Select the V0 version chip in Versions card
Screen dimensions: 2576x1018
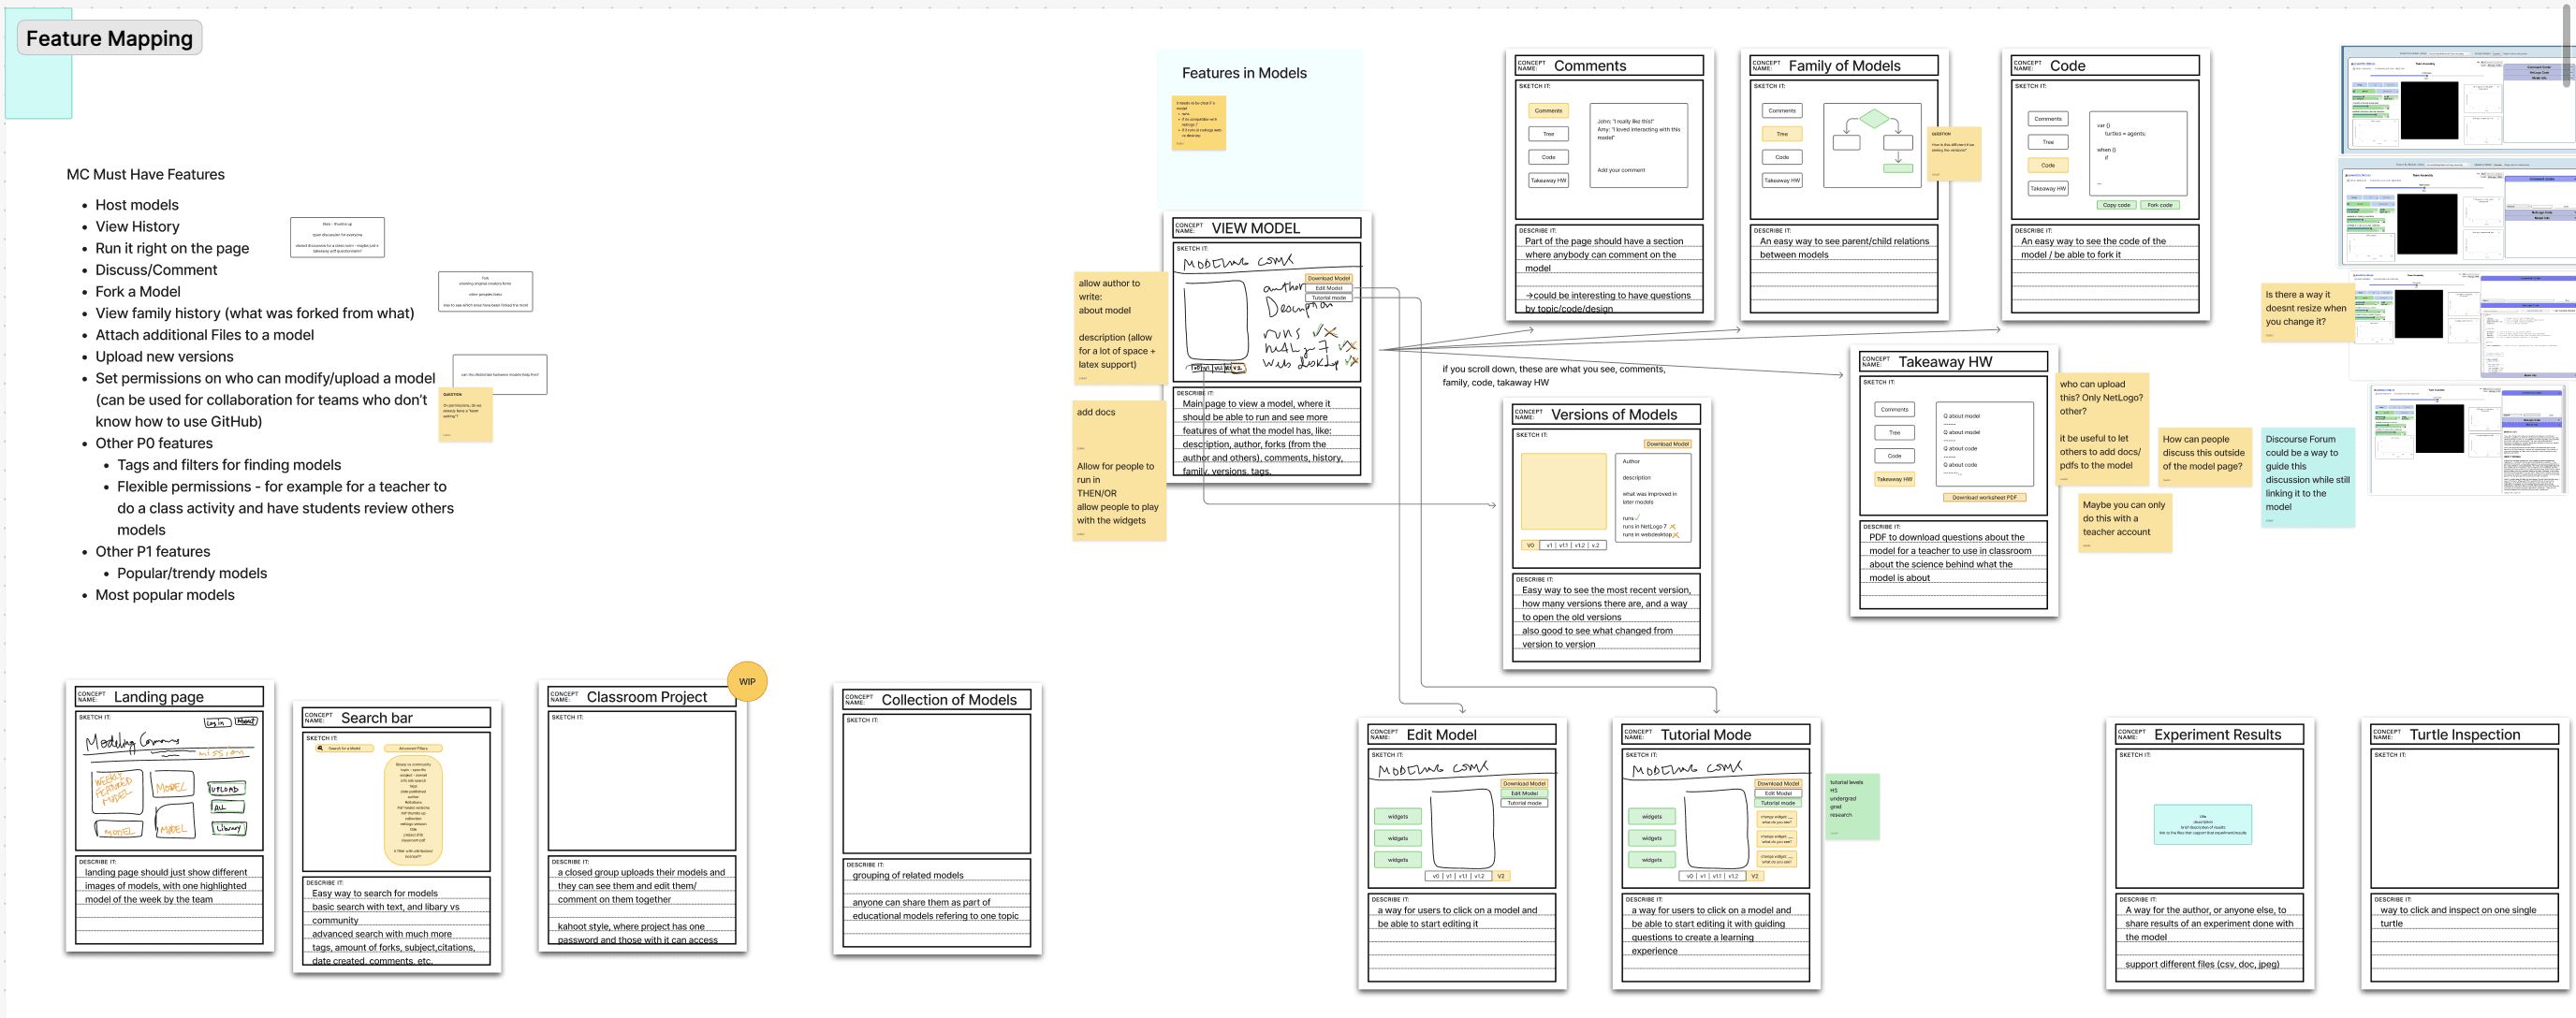coord(1530,545)
